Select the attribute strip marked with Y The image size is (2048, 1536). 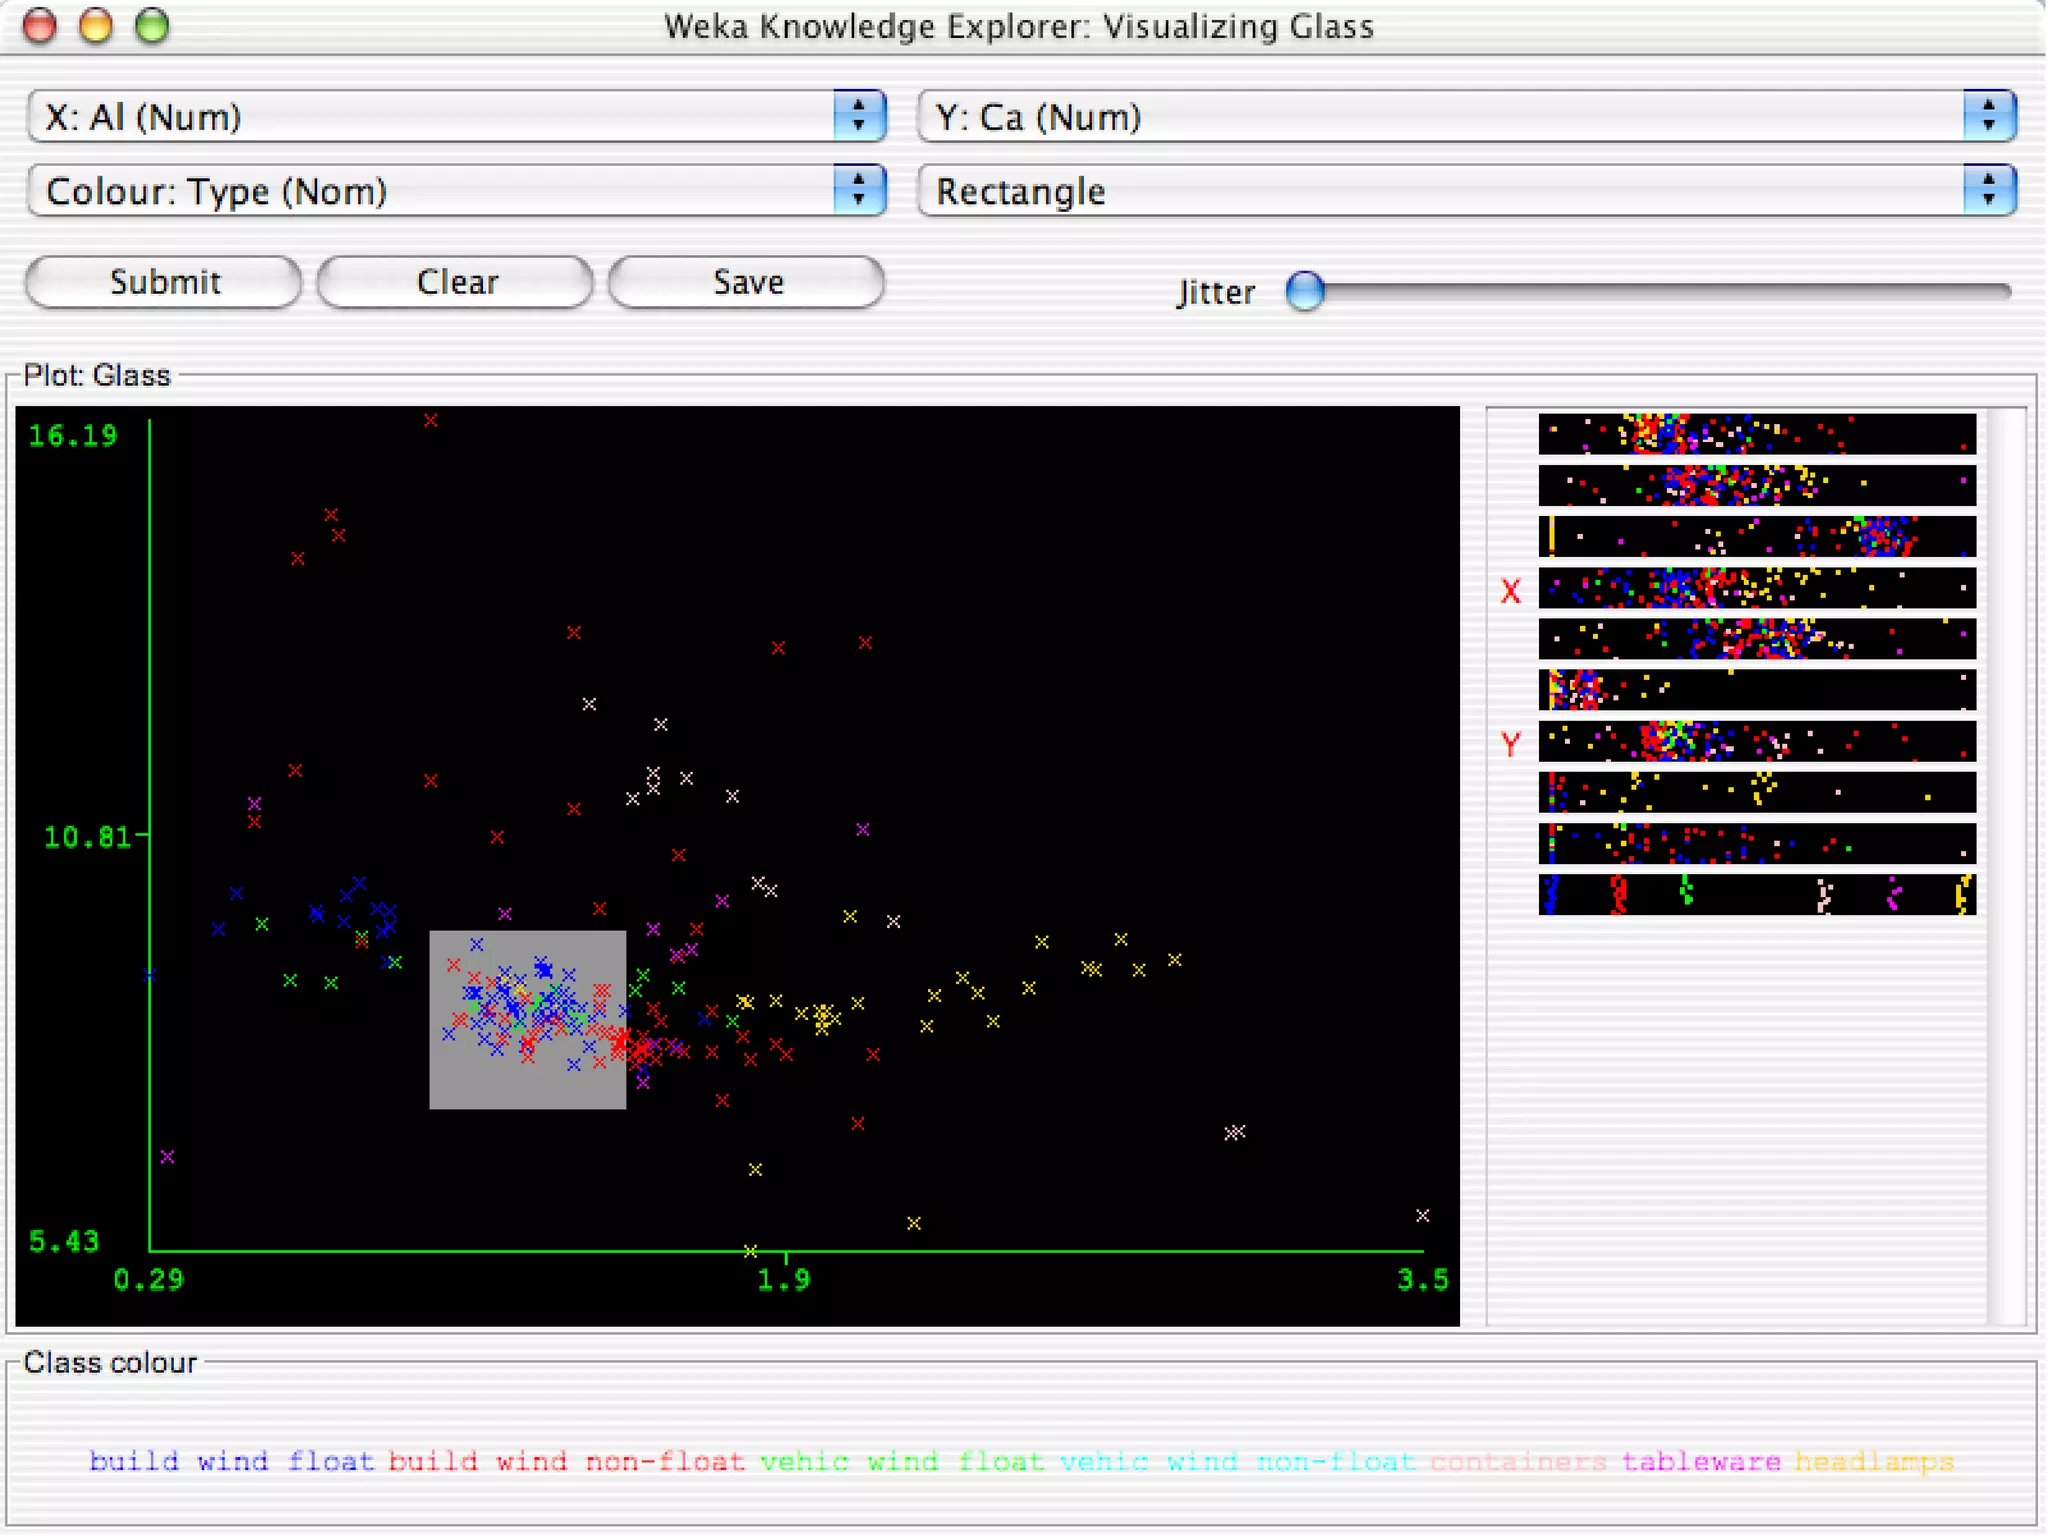click(1756, 741)
